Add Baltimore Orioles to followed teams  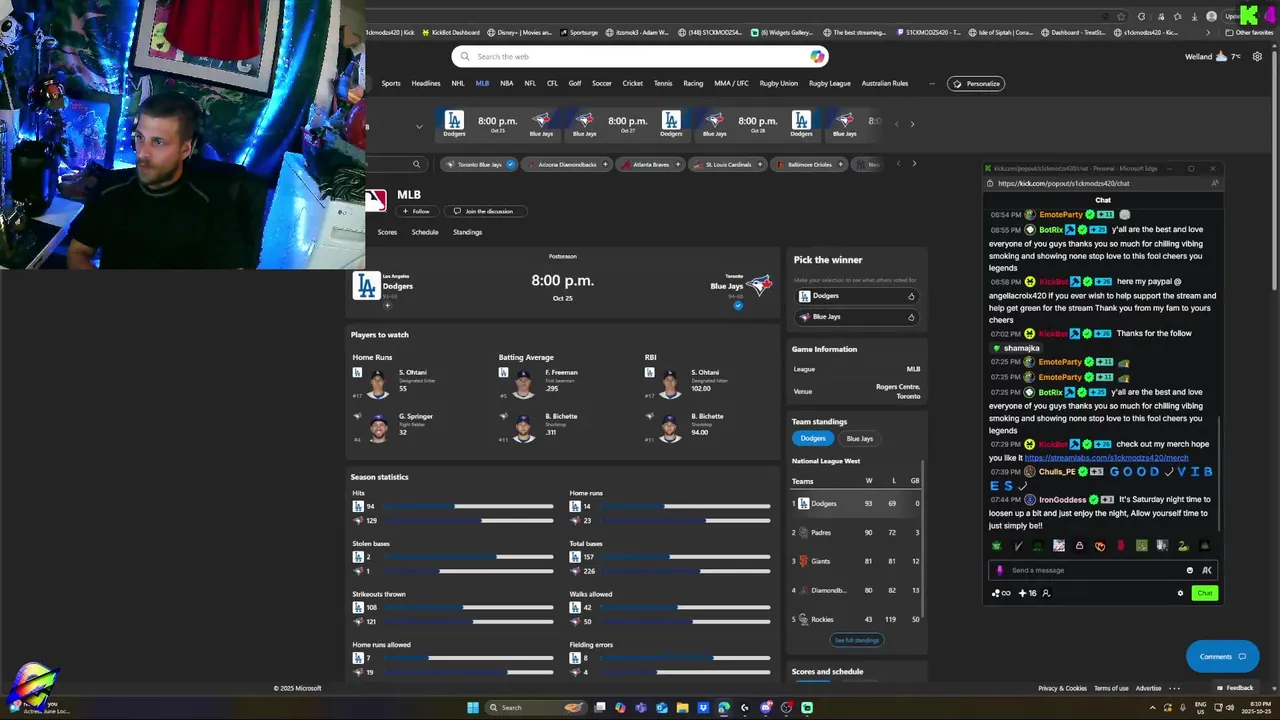coord(840,164)
